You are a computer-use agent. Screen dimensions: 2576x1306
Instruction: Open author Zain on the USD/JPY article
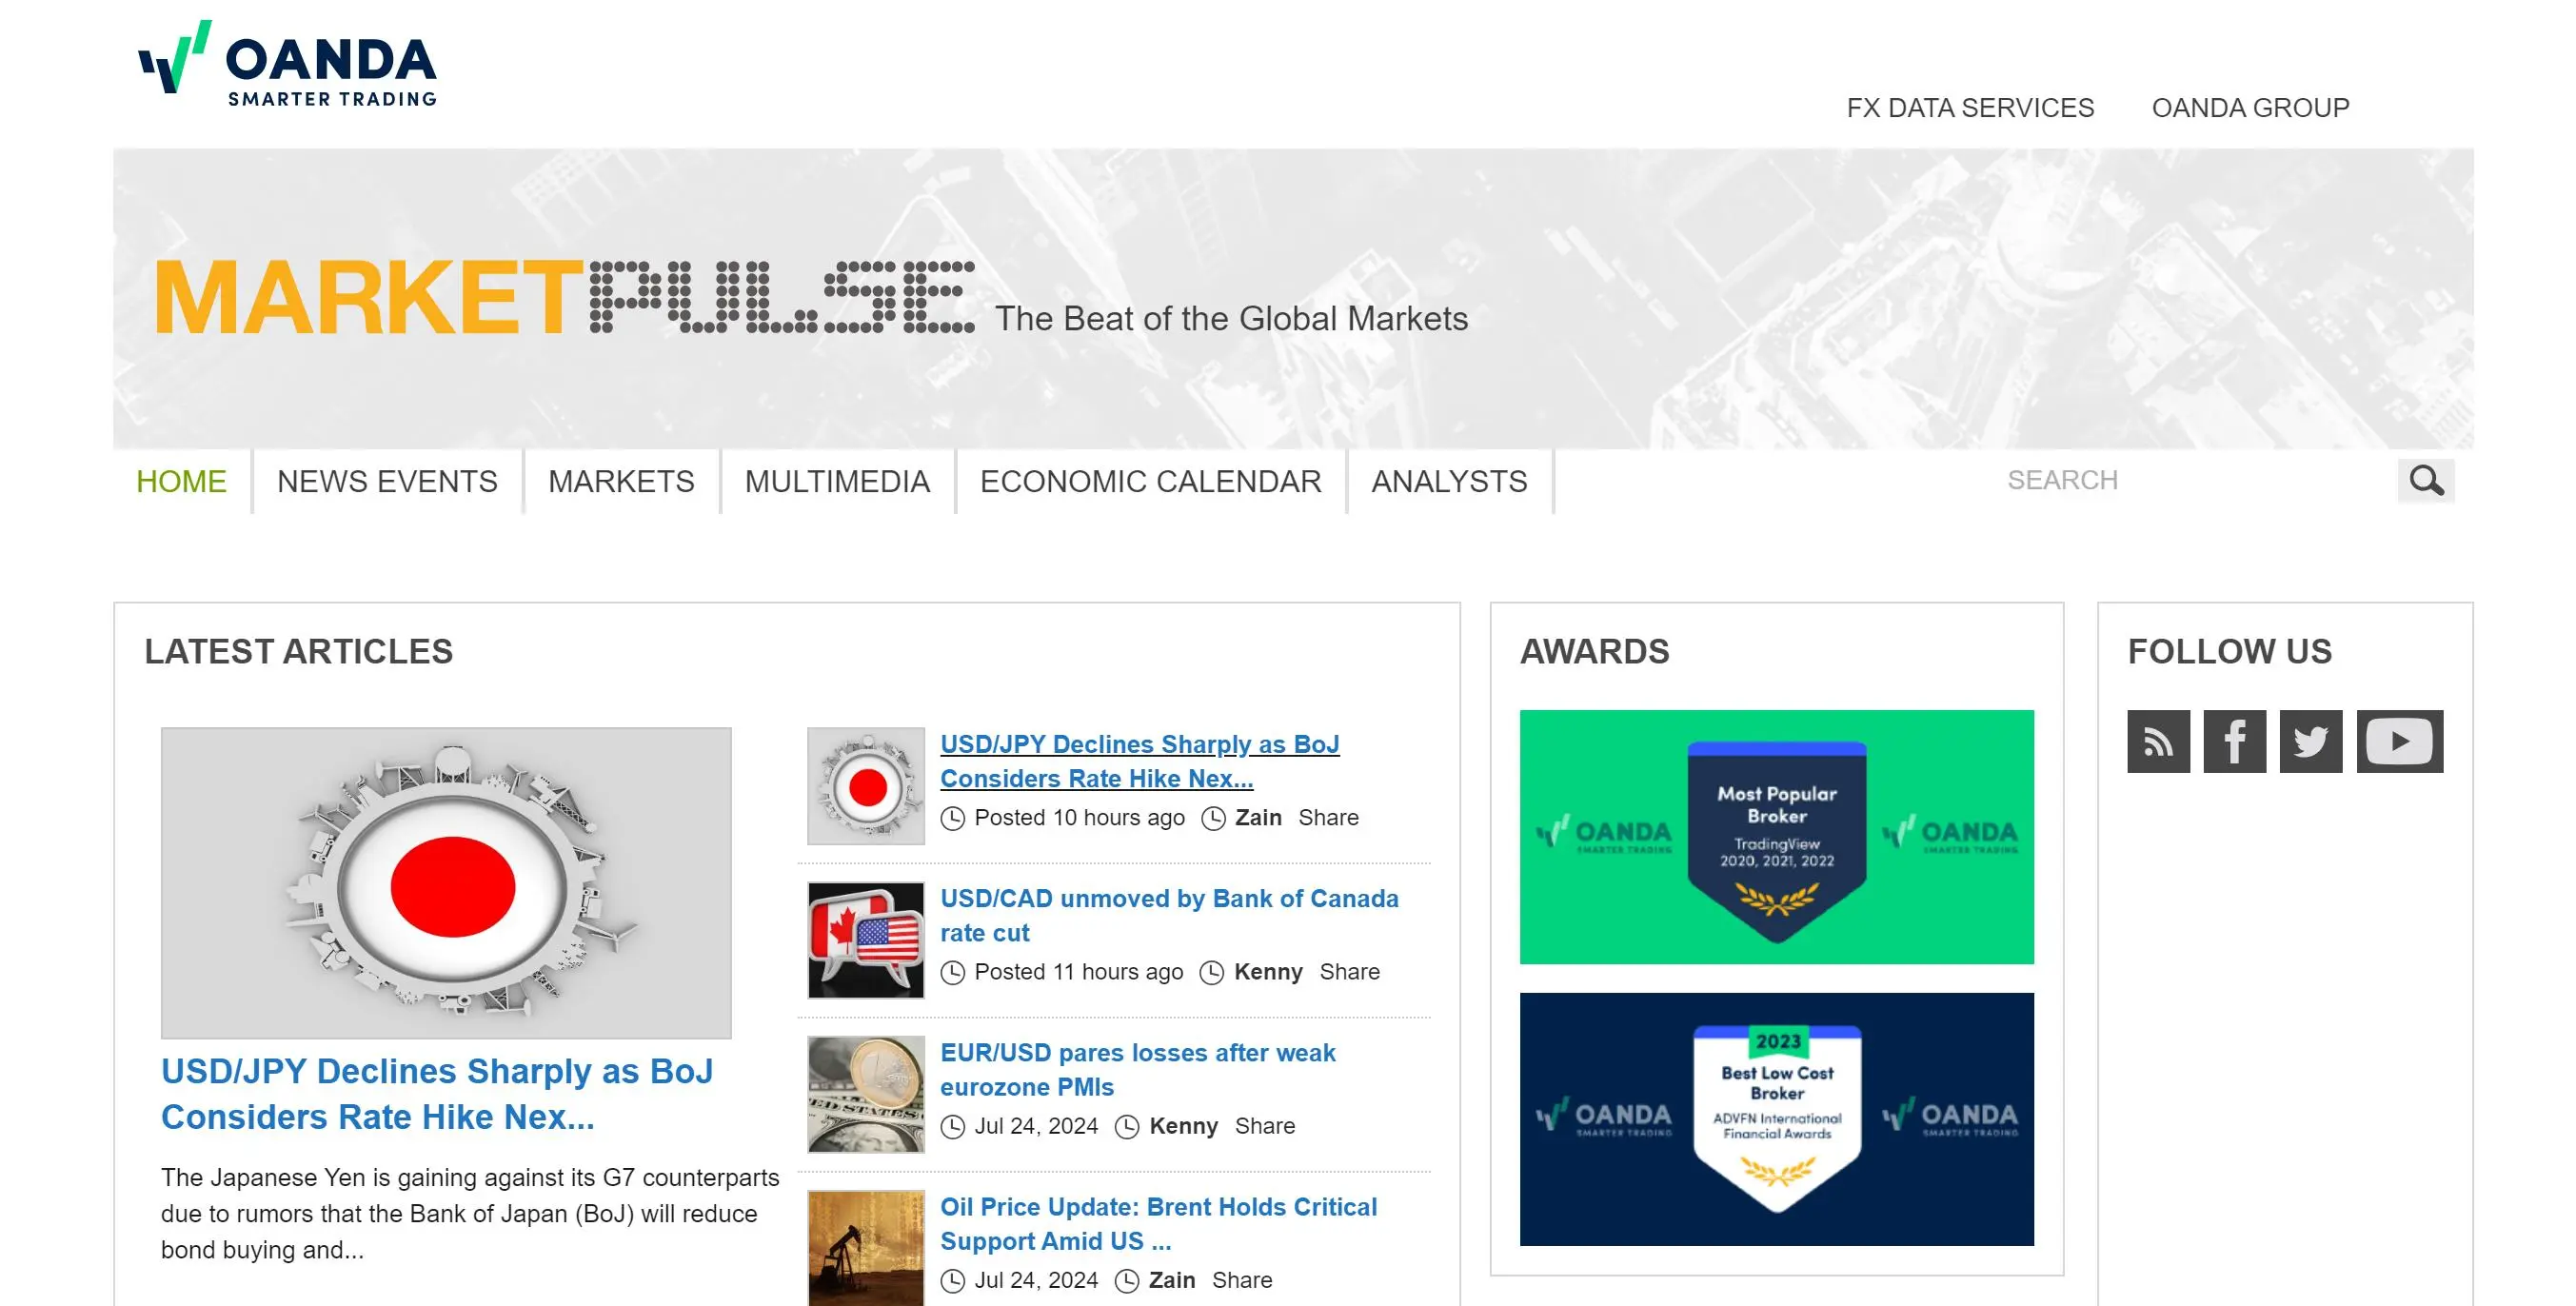(1258, 818)
